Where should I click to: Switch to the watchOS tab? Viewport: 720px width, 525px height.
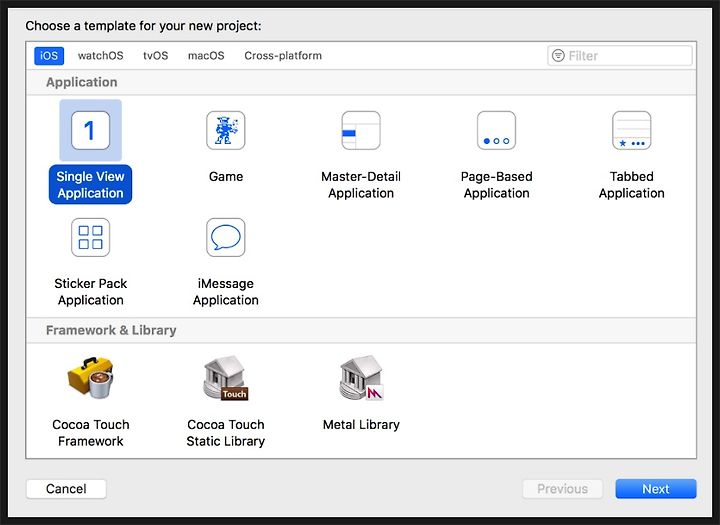coord(101,56)
